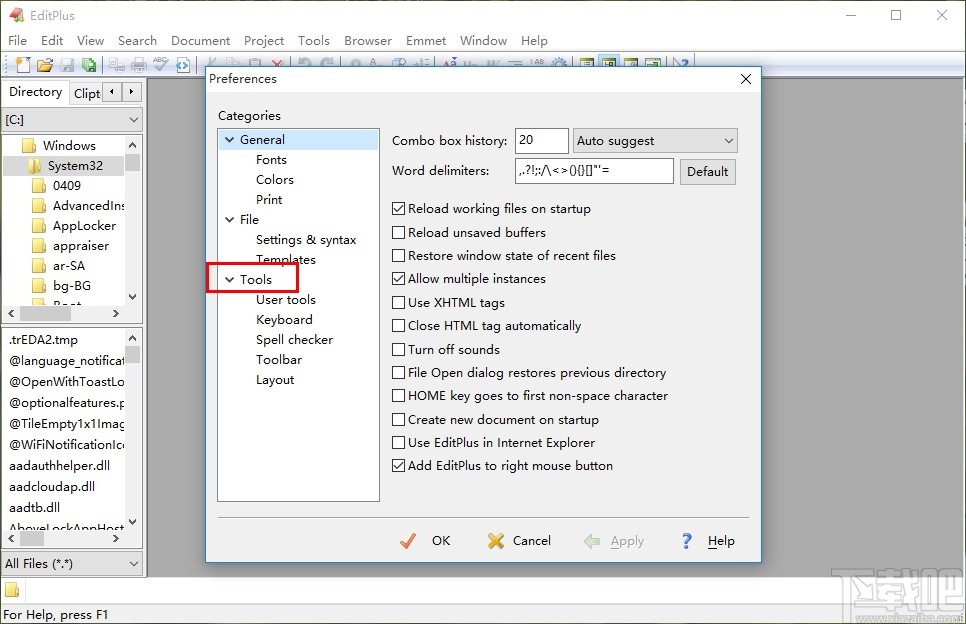
Task: Open the All Files (*.*) filter dropdown
Action: pos(73,564)
